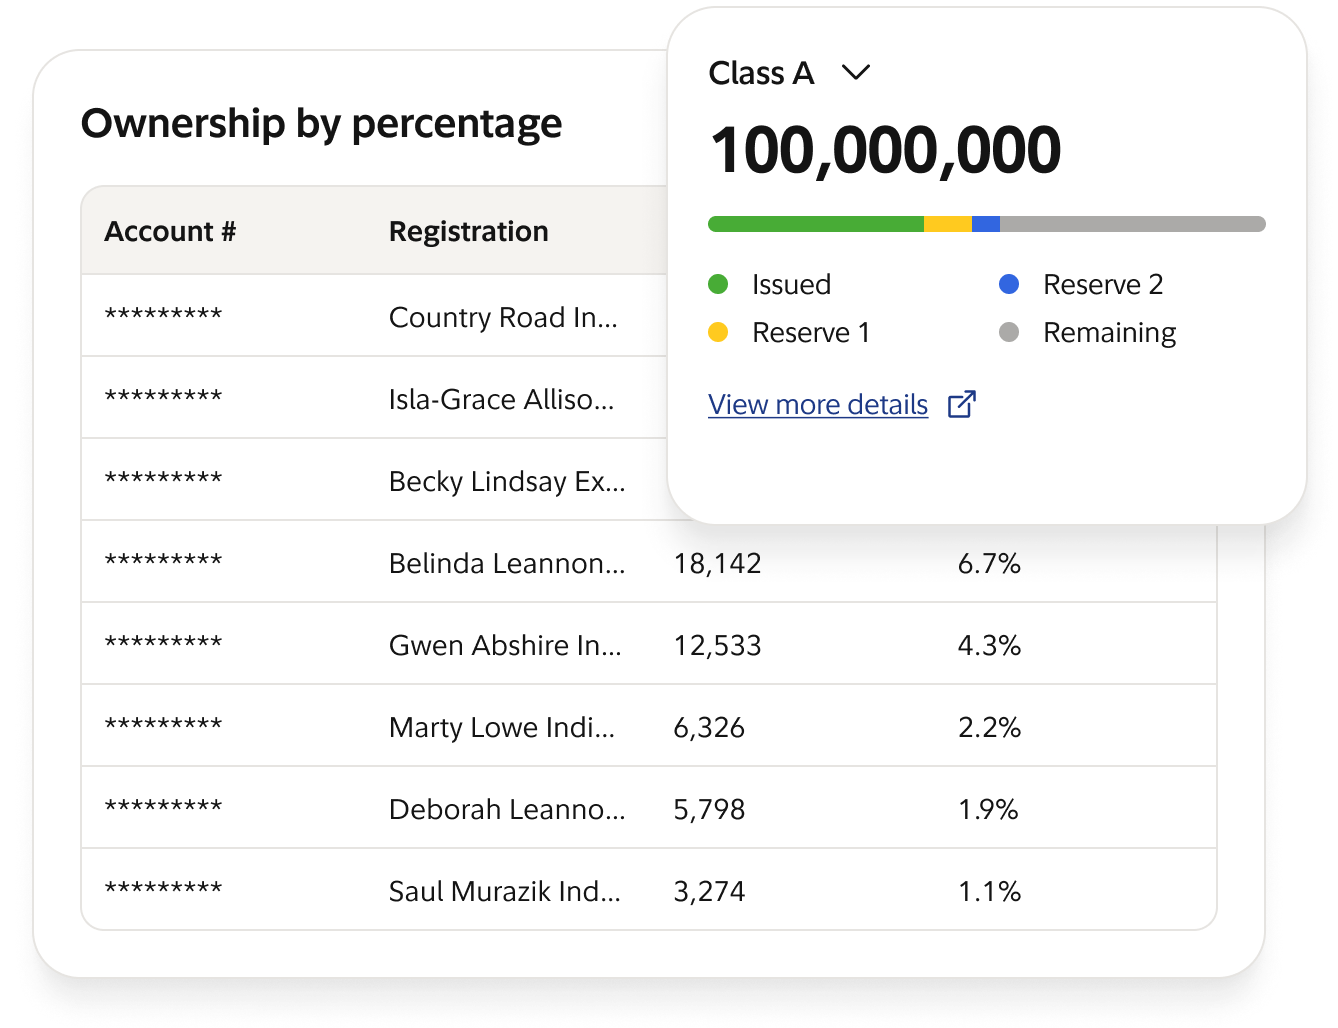Click the blue Reserve 2 segment of the share bar
This screenshot has width=1338, height=1028.
[986, 224]
